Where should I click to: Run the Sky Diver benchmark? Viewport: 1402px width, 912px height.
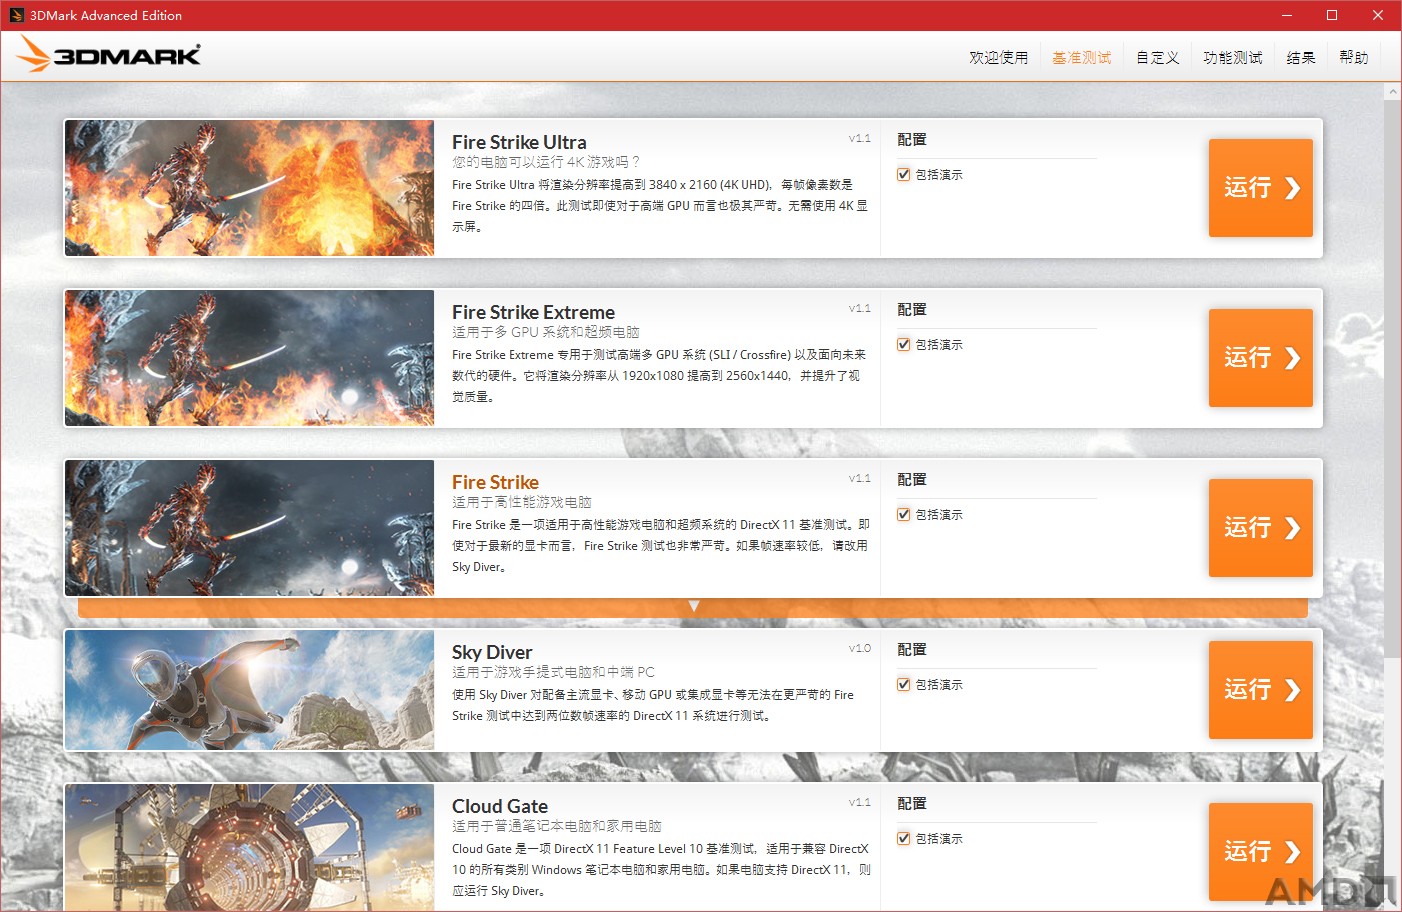point(1260,690)
